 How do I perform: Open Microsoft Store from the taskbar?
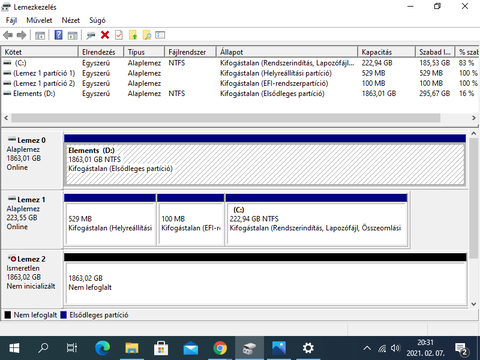pos(161,348)
